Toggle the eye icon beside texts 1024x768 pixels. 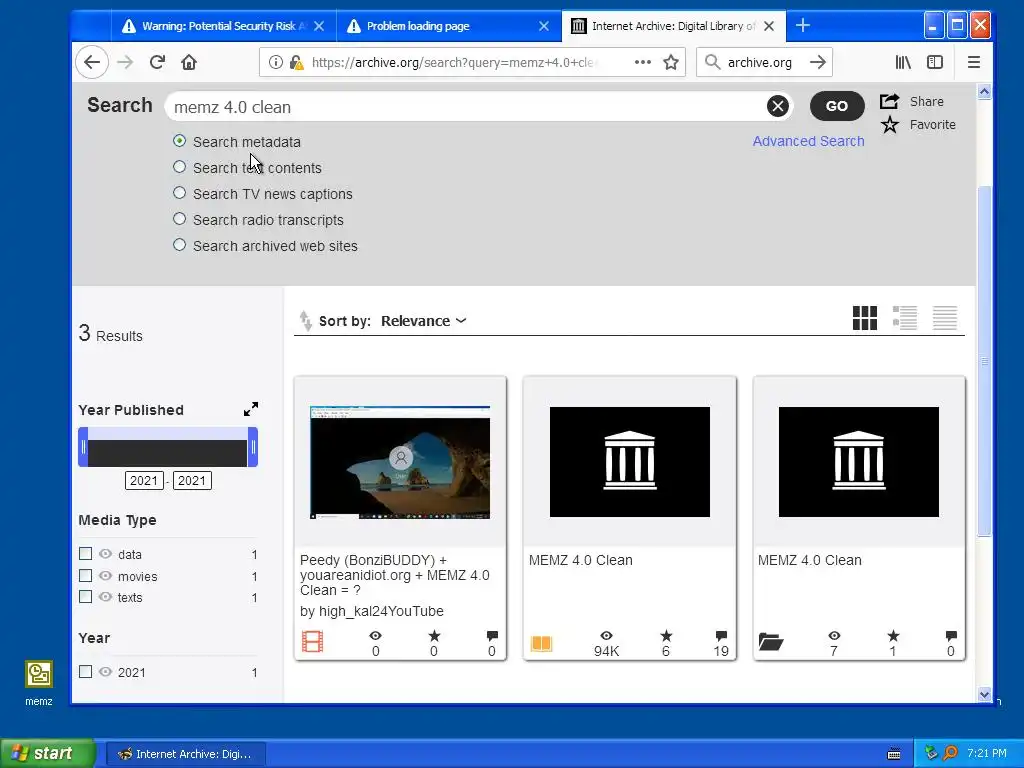(105, 597)
